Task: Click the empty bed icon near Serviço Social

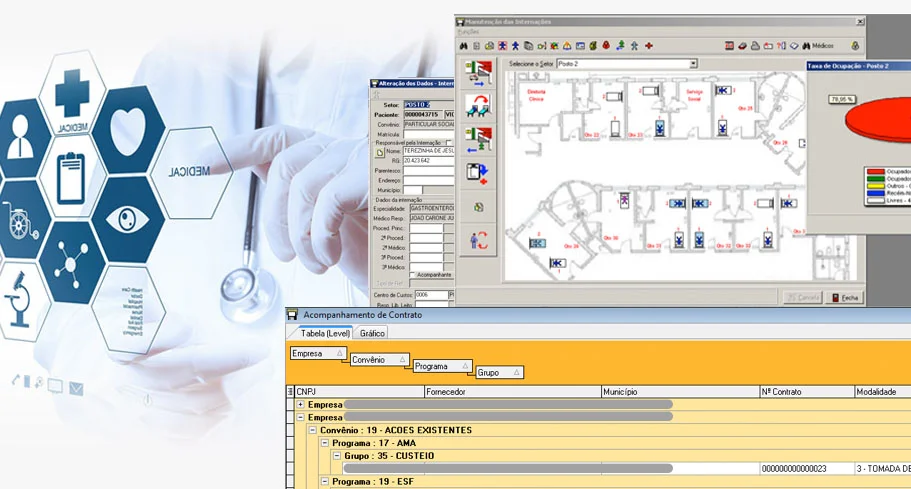Action: (x=650, y=91)
